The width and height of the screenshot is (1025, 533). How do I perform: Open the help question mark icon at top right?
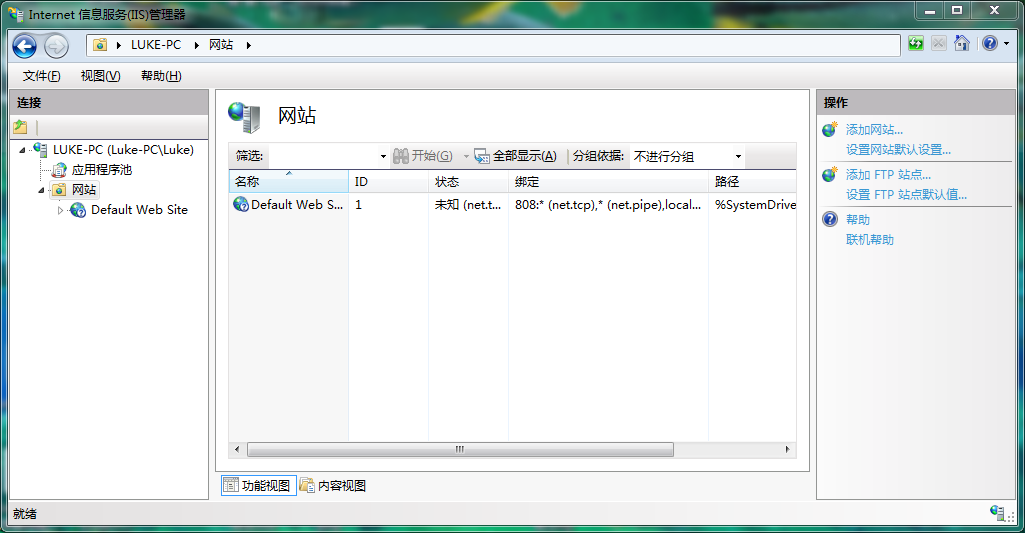(990, 43)
